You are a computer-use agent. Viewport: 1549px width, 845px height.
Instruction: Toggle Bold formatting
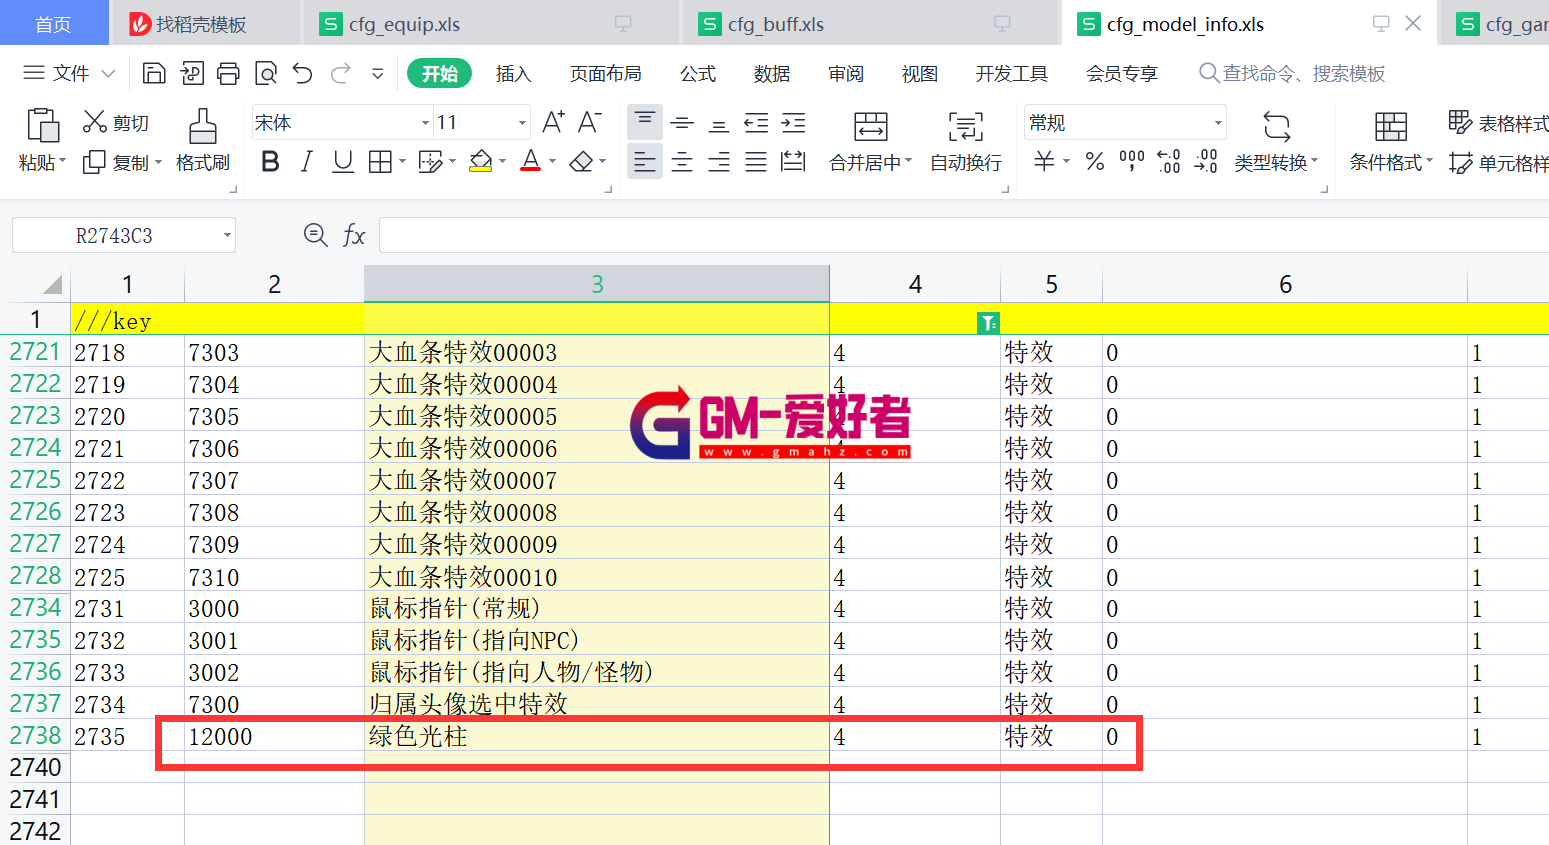pyautogui.click(x=270, y=162)
